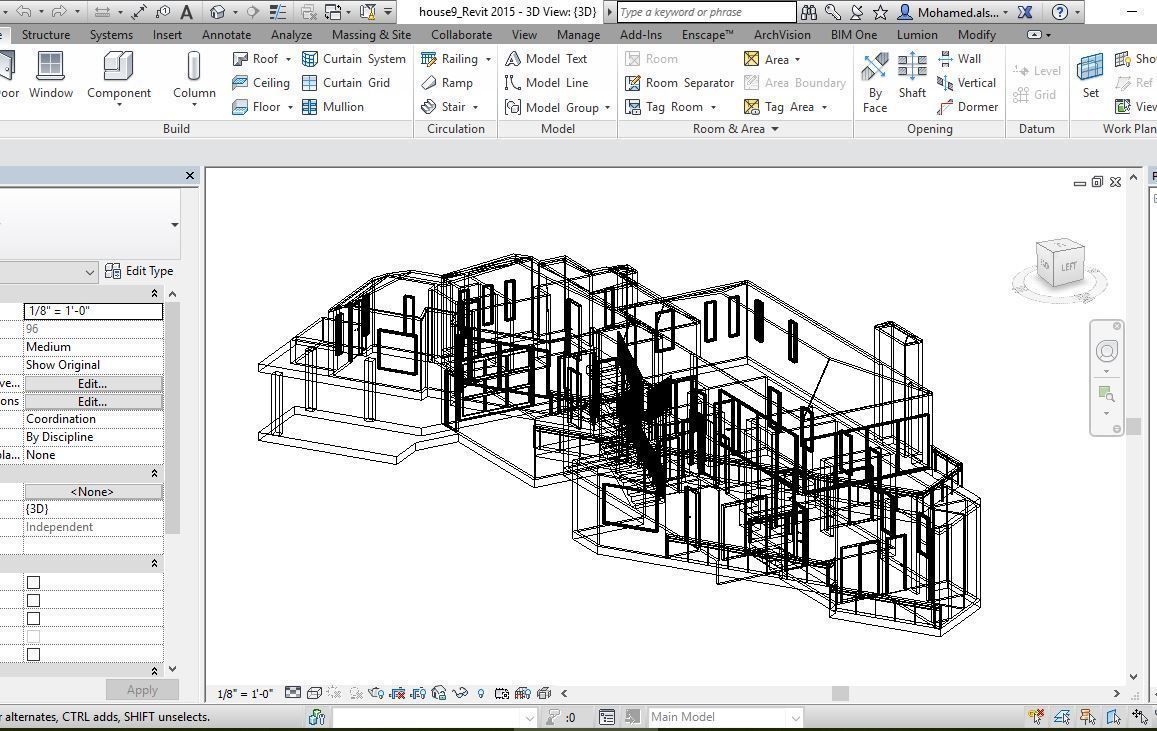Switch to the Collaborate tab
Viewport: 1157px width, 731px height.
[x=461, y=35]
